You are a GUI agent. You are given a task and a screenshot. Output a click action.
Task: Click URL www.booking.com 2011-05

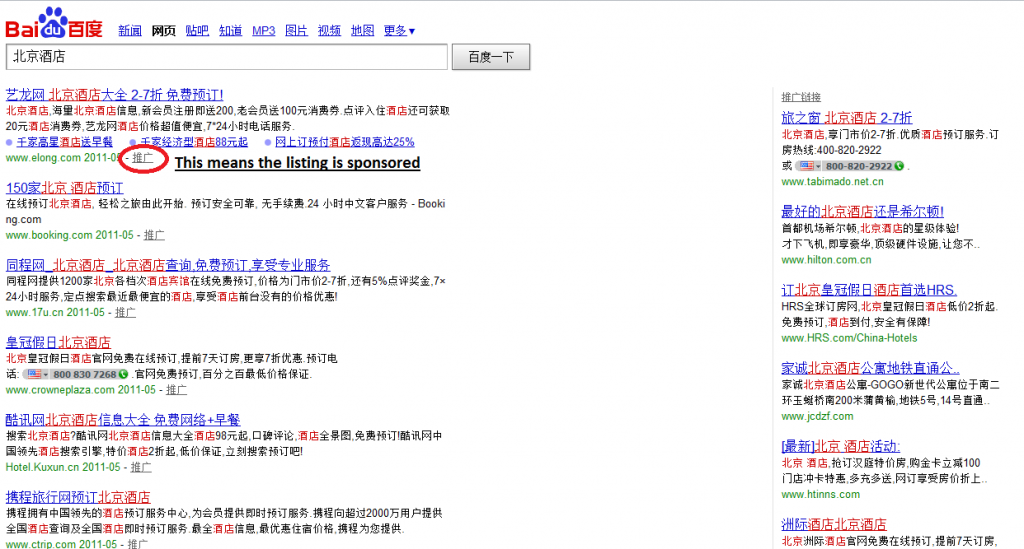tap(69, 235)
